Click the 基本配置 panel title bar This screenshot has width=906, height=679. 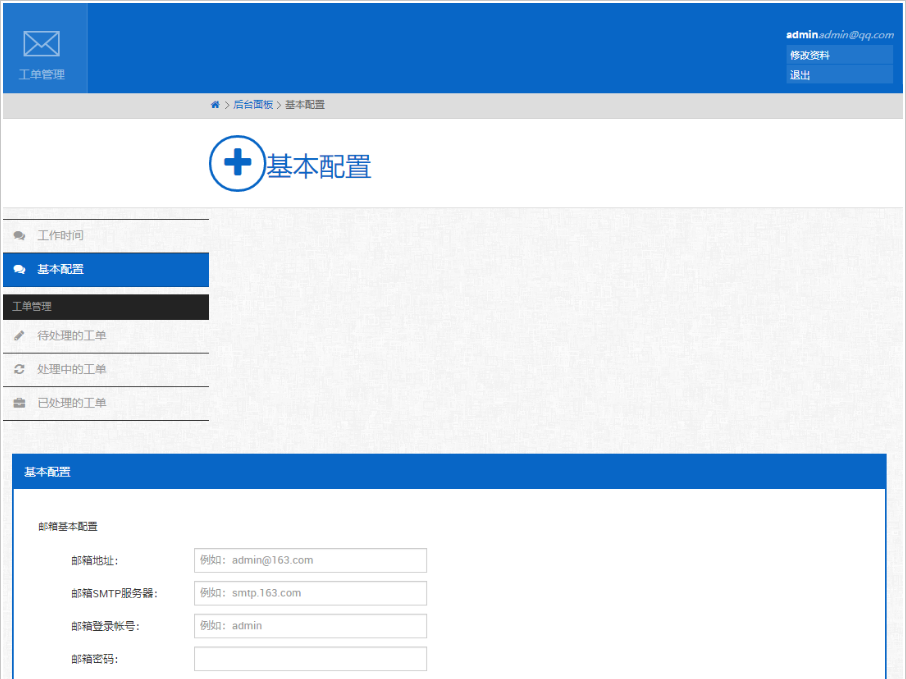[449, 472]
